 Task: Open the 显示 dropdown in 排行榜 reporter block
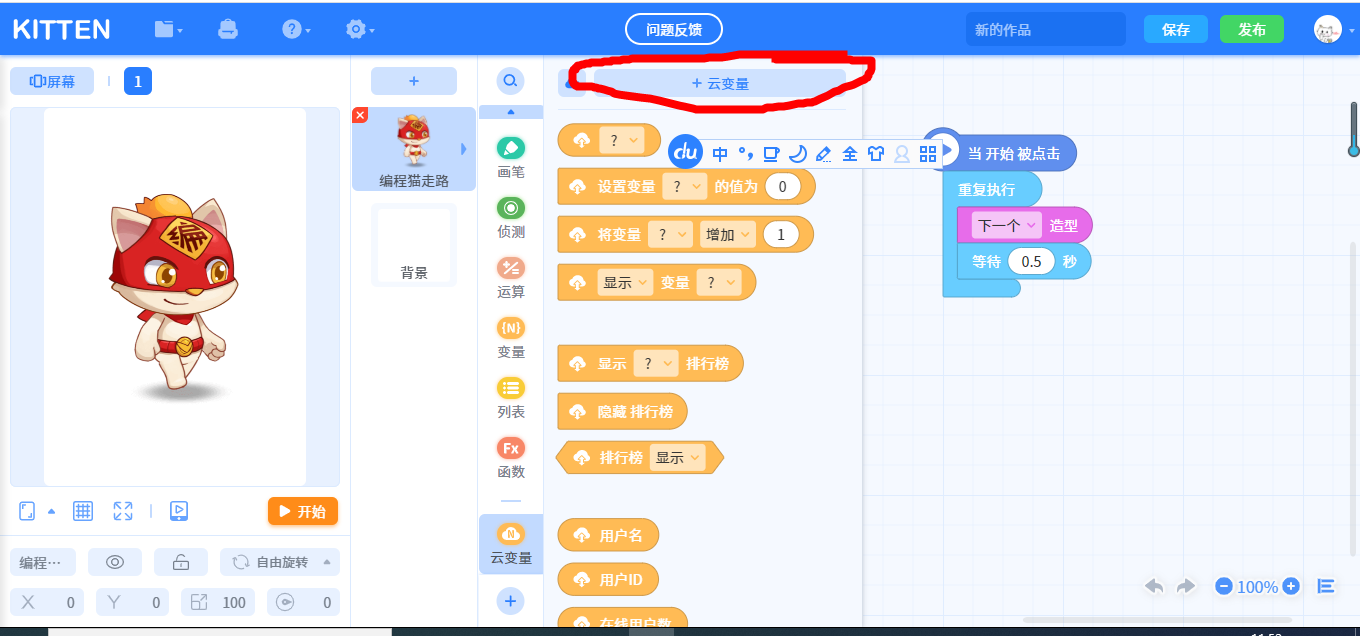click(x=677, y=457)
